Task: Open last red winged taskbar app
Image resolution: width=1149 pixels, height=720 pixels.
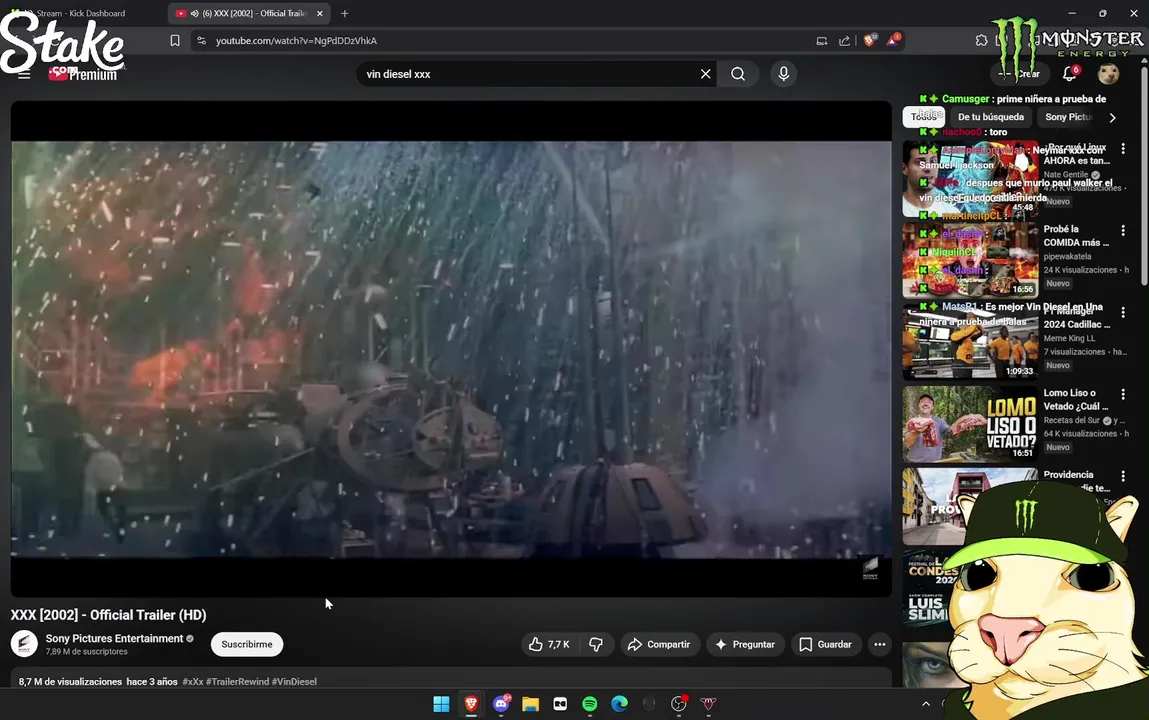Action: [x=708, y=704]
